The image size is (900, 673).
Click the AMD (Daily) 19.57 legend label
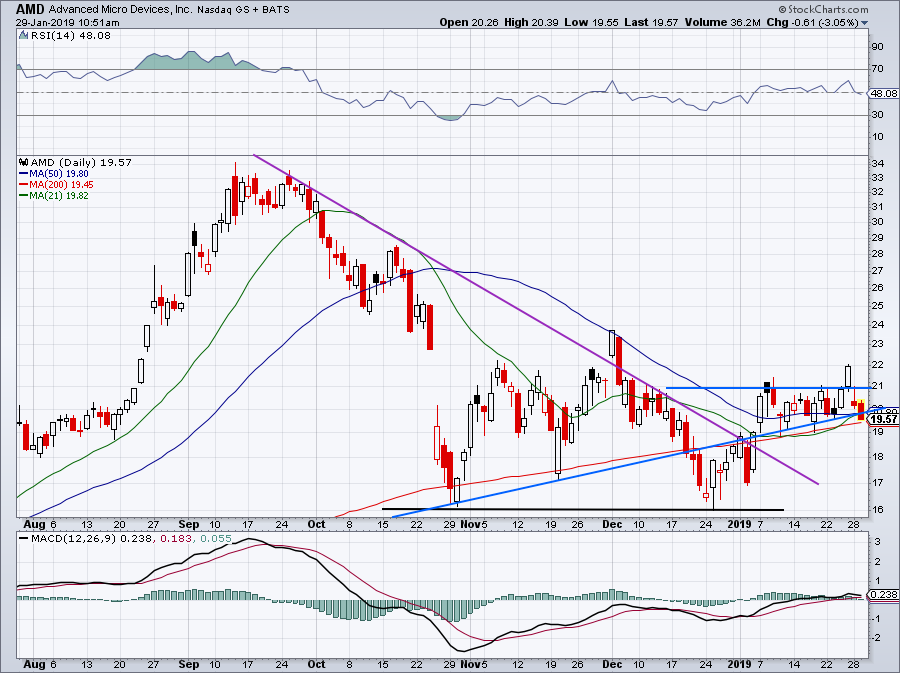[81, 162]
